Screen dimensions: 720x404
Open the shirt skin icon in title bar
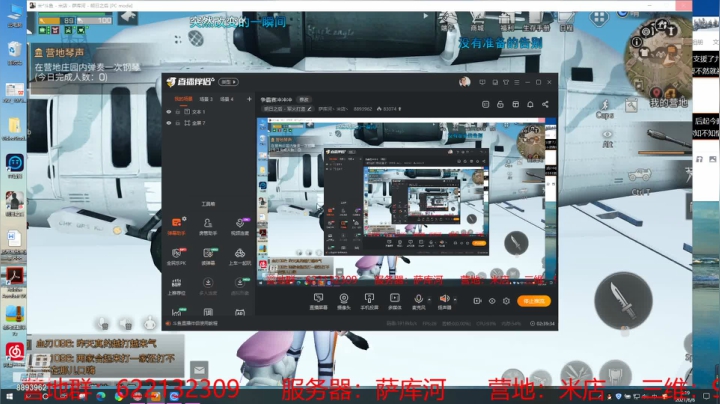(506, 83)
